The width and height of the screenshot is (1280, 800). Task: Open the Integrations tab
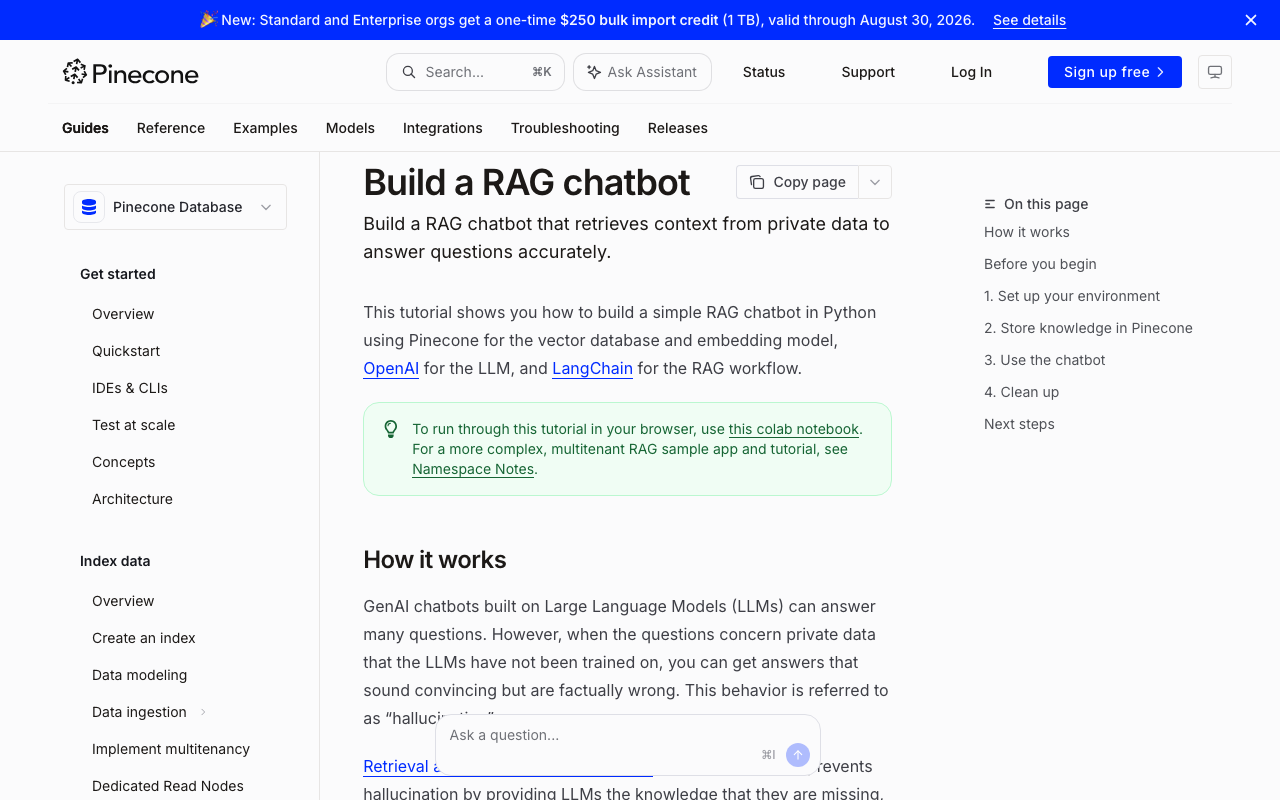pyautogui.click(x=443, y=128)
